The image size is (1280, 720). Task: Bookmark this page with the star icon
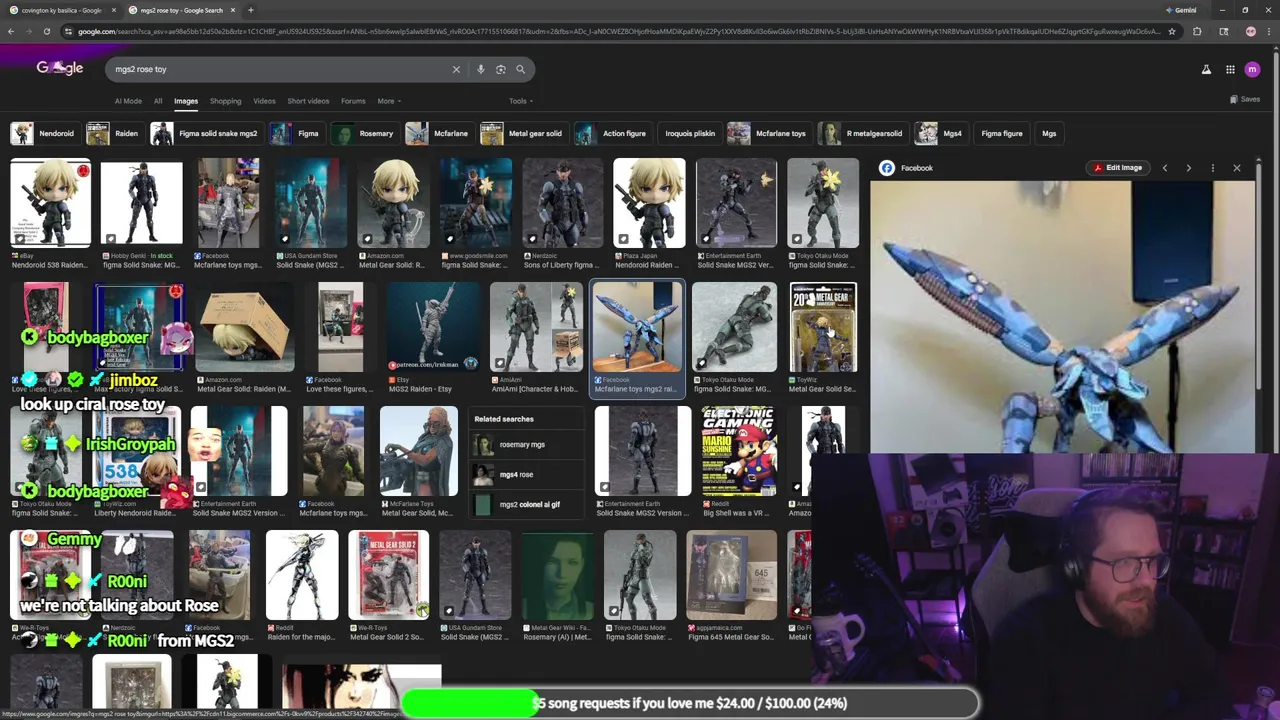coord(1172,31)
